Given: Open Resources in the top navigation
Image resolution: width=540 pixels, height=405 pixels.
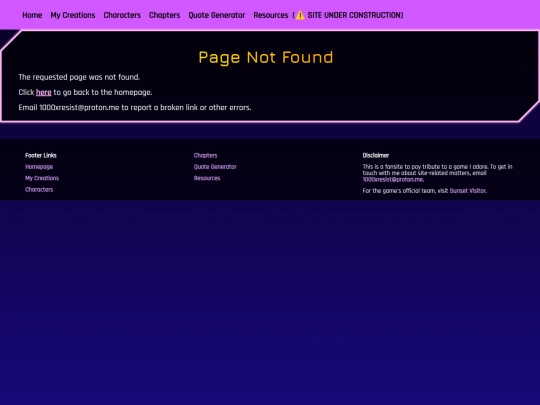Looking at the screenshot, I should 271,15.
